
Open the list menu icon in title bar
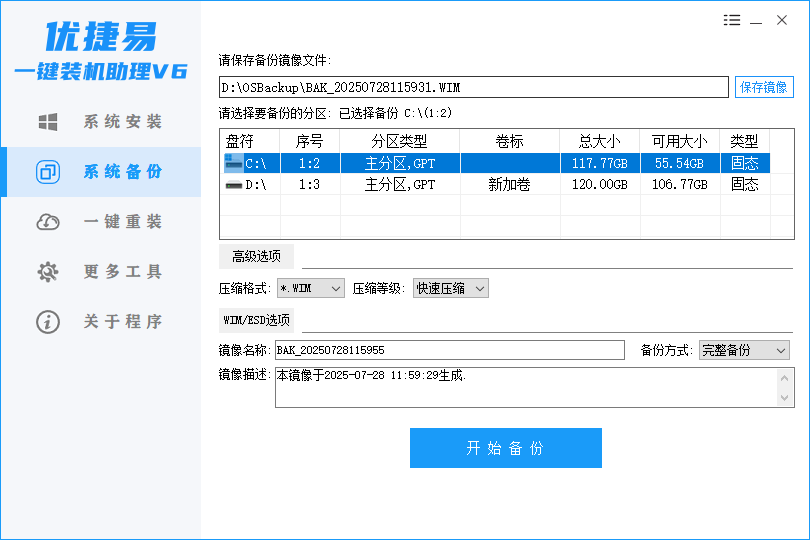coord(731,20)
